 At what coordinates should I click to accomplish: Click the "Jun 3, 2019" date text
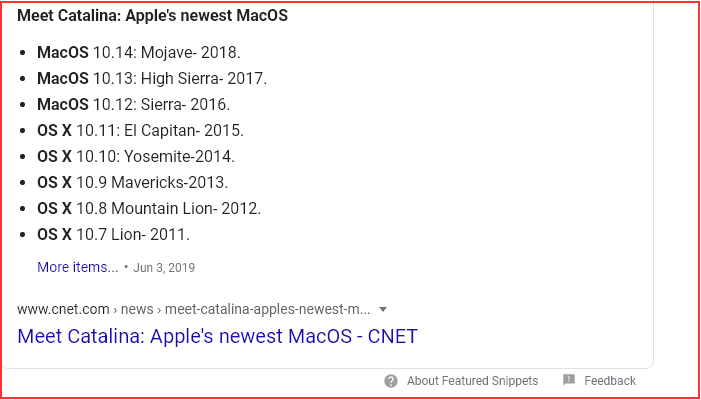164,268
